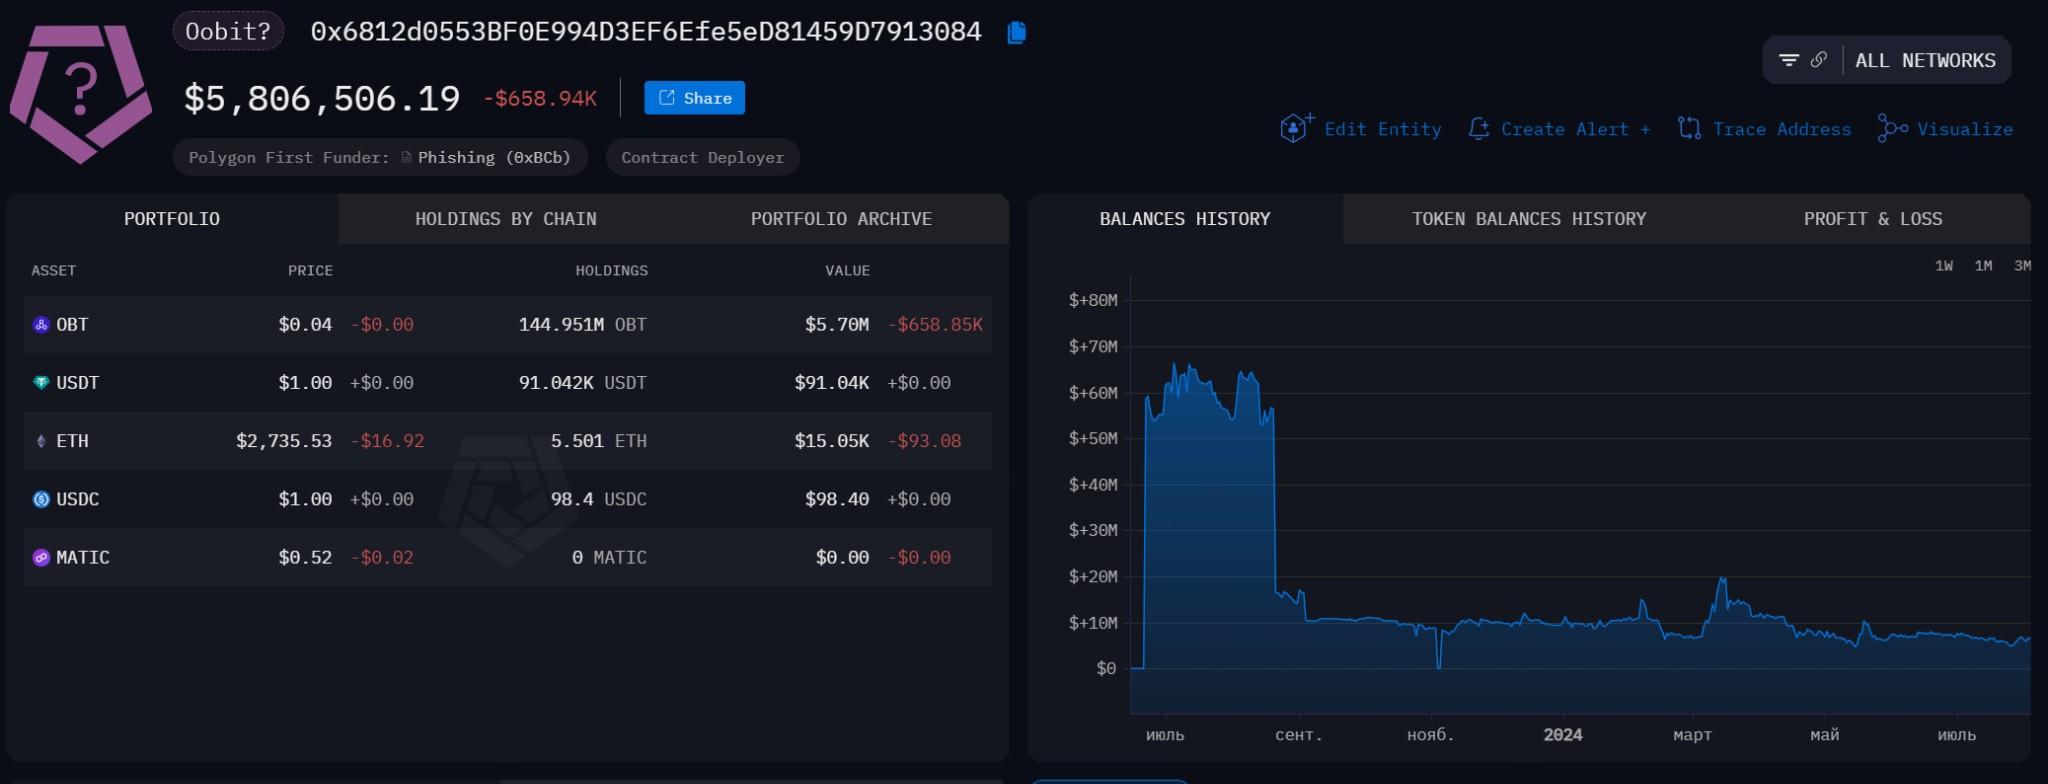Click the Edit Entity icon
Viewport: 2048px width, 784px height.
(x=1296, y=128)
